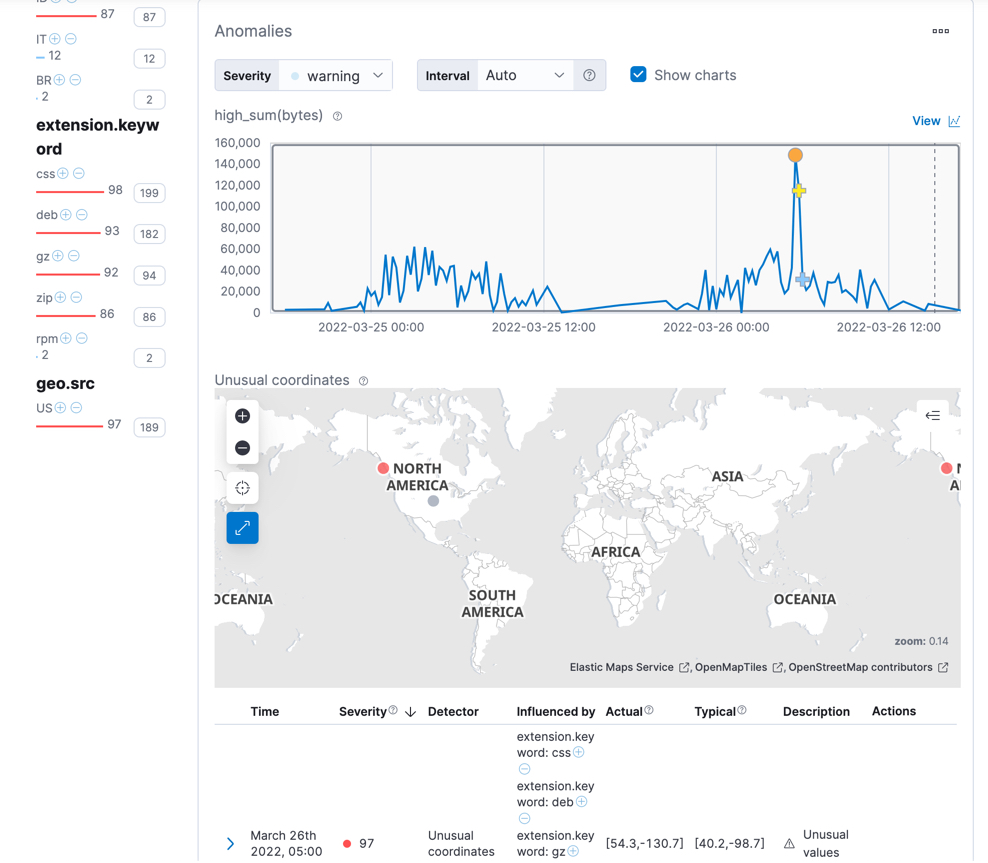The width and height of the screenshot is (988, 863).
Task: Expand the map with the blue arrow icon
Action: [242, 528]
